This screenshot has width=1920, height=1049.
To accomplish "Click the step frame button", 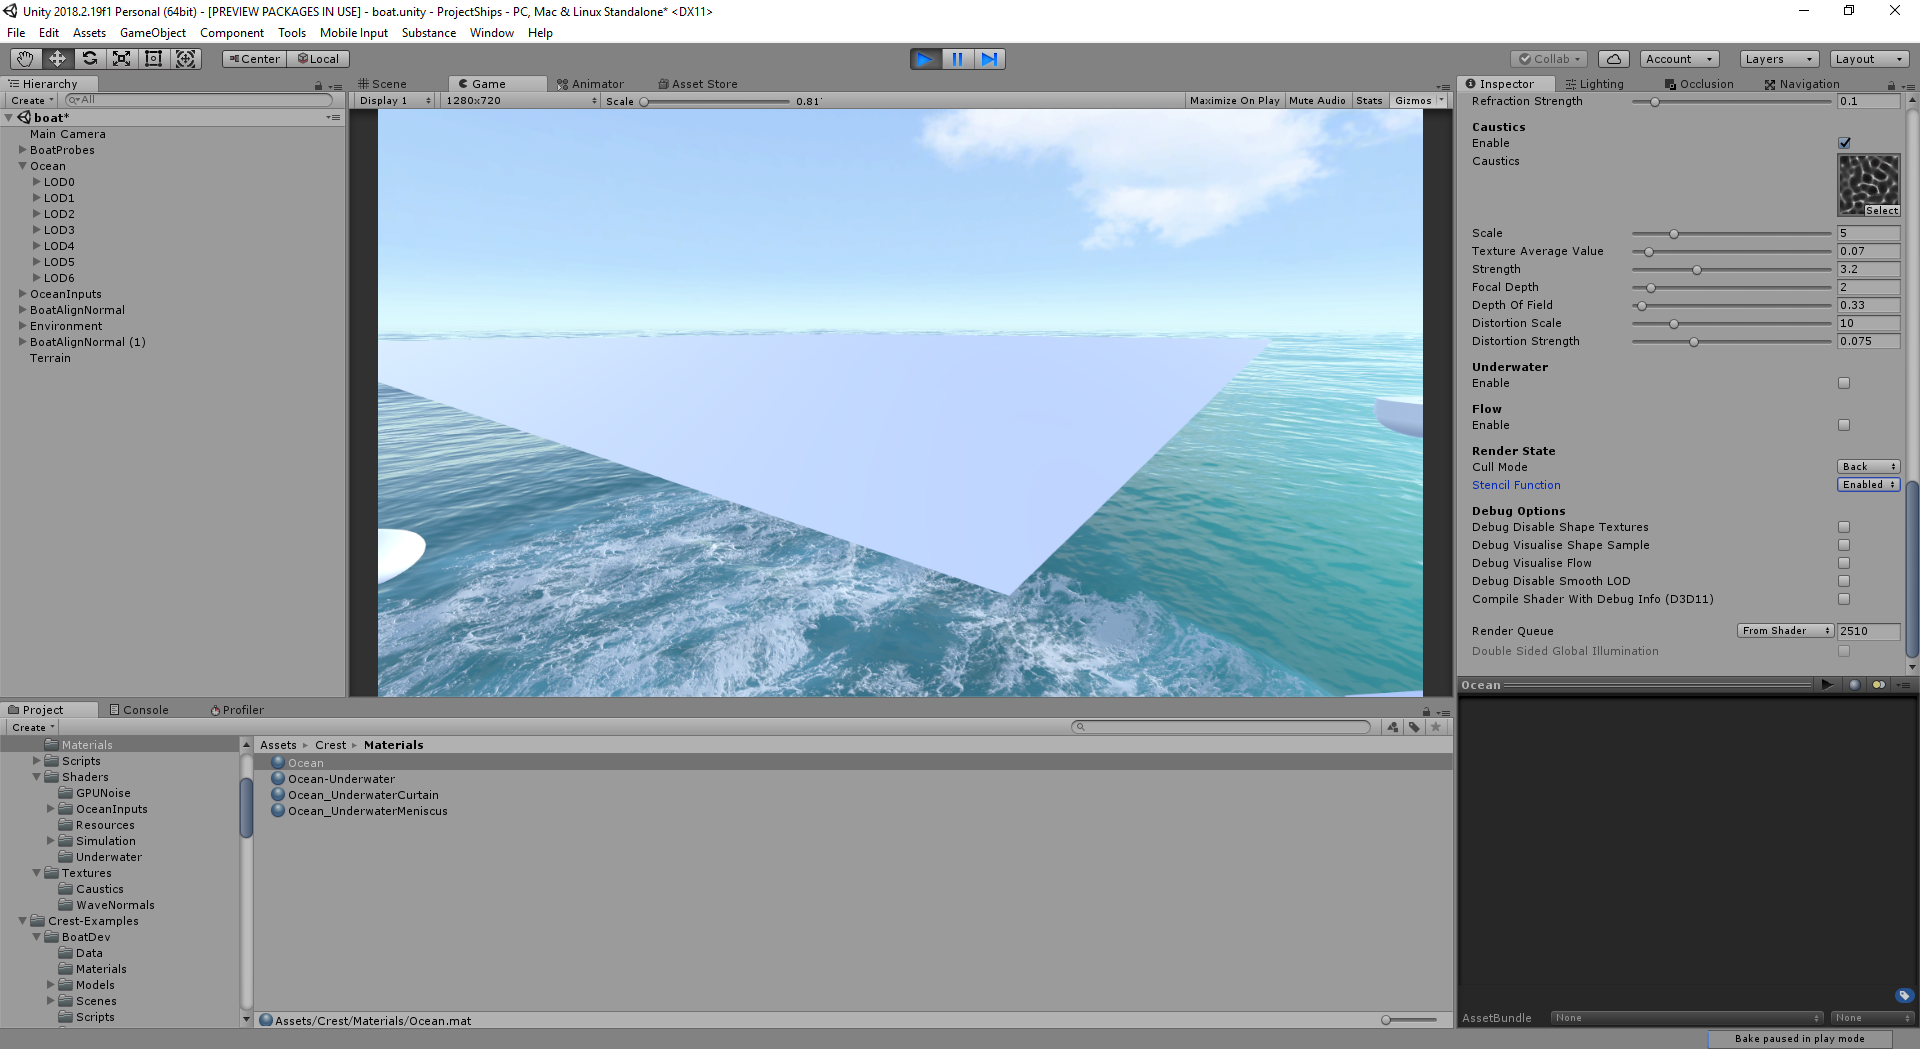I will click(x=989, y=58).
